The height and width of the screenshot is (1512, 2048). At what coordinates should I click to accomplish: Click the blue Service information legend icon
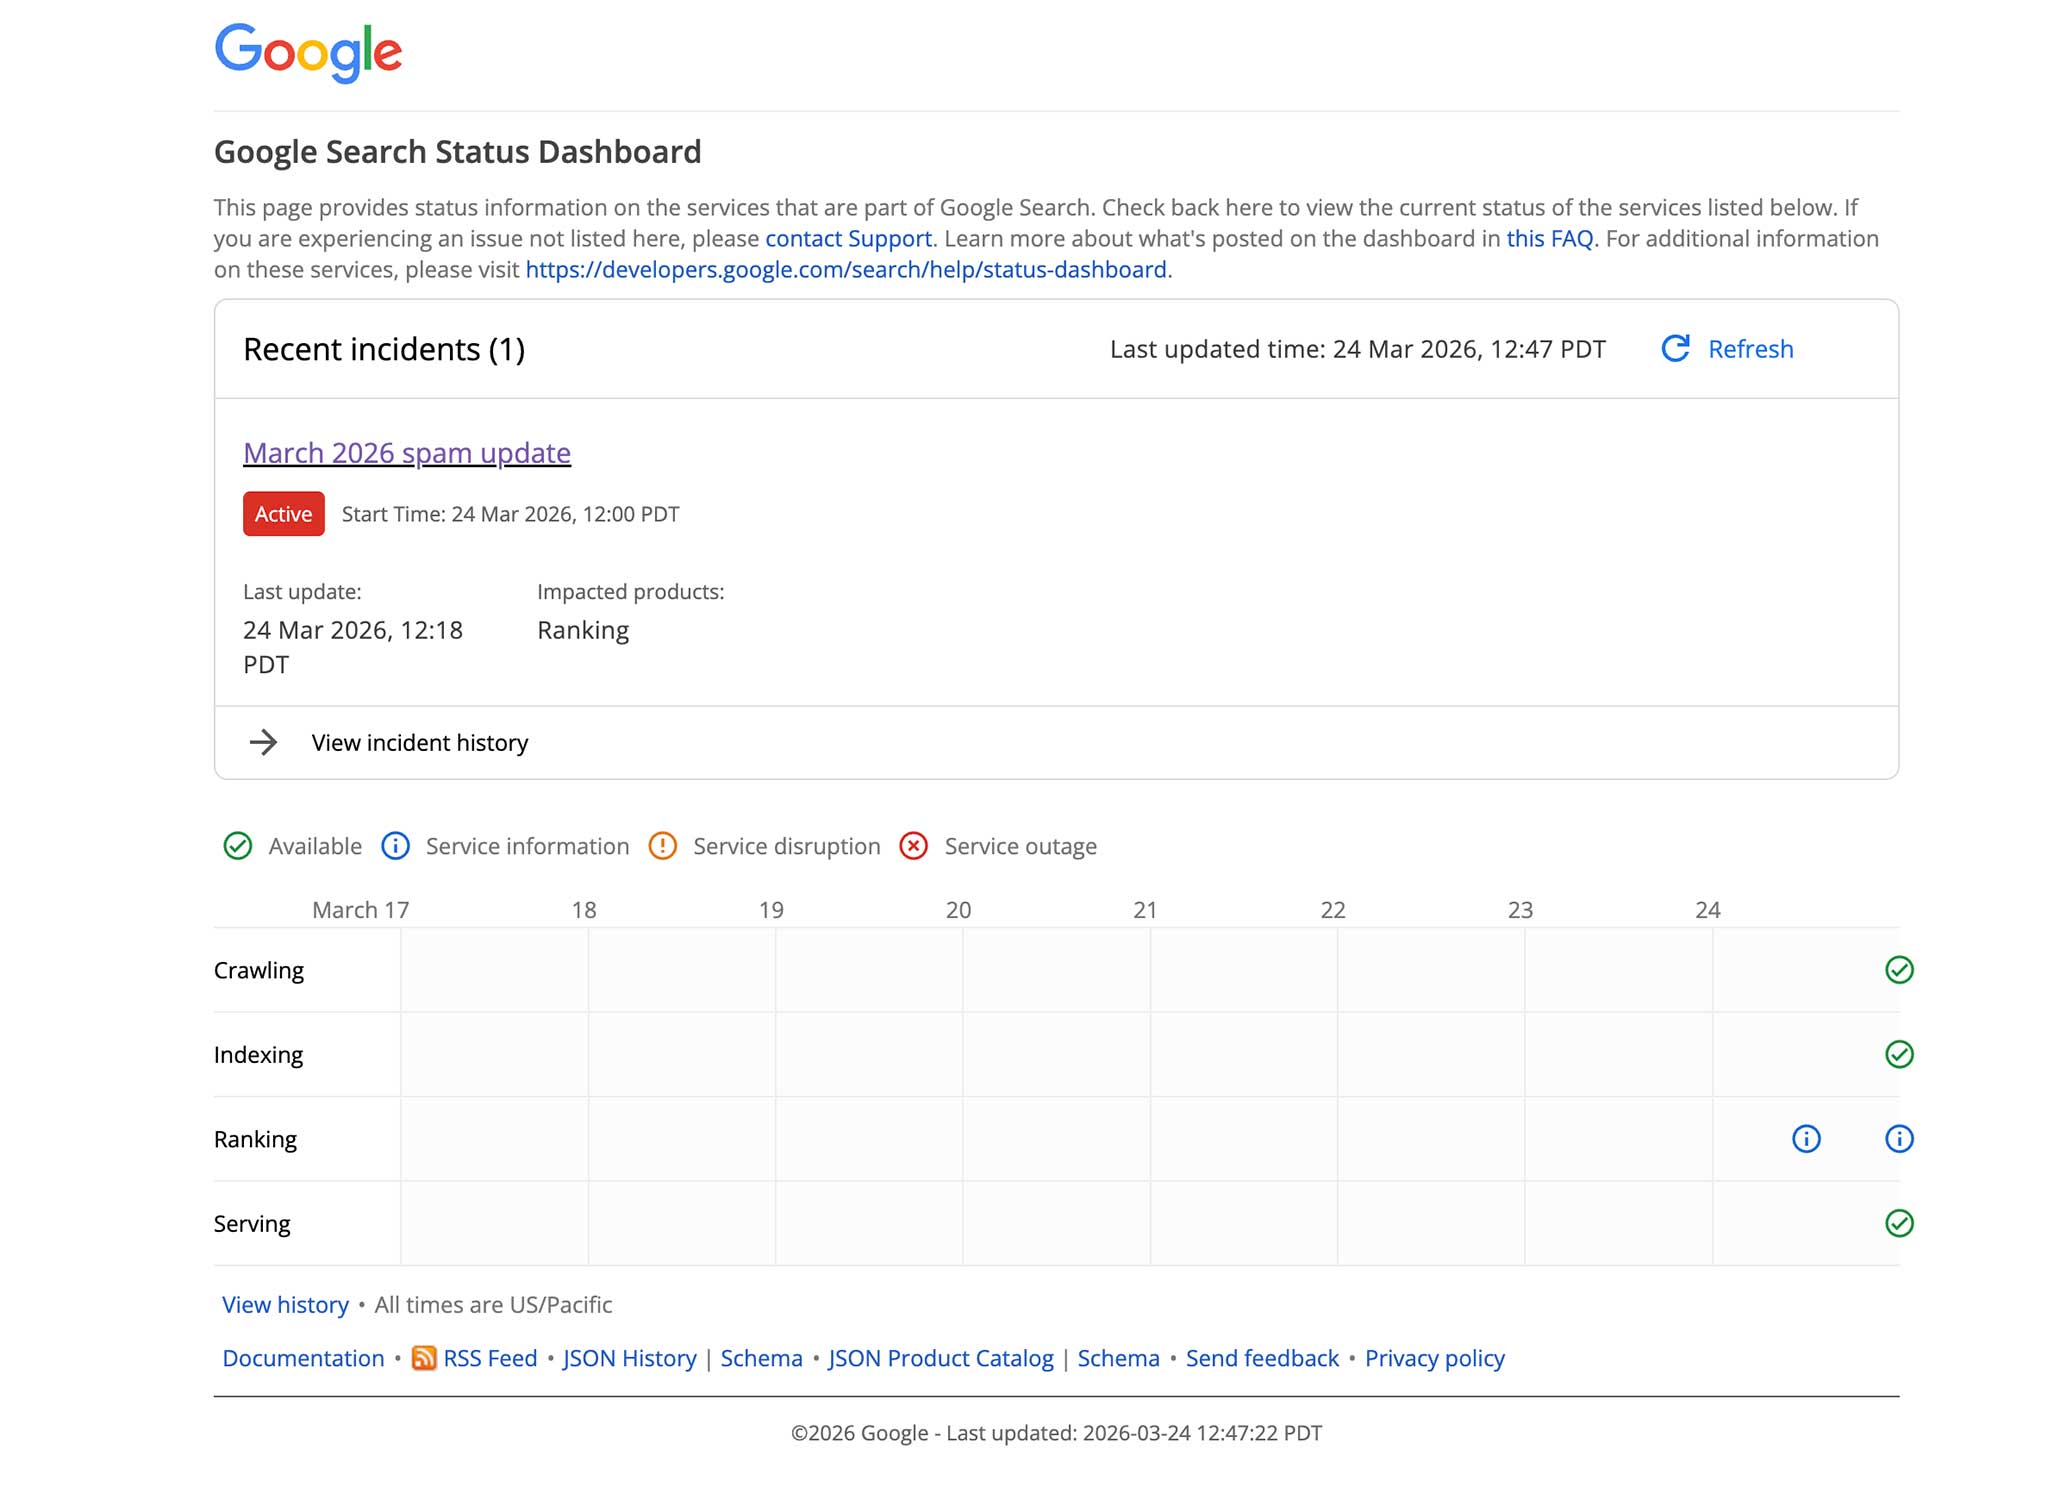point(396,846)
